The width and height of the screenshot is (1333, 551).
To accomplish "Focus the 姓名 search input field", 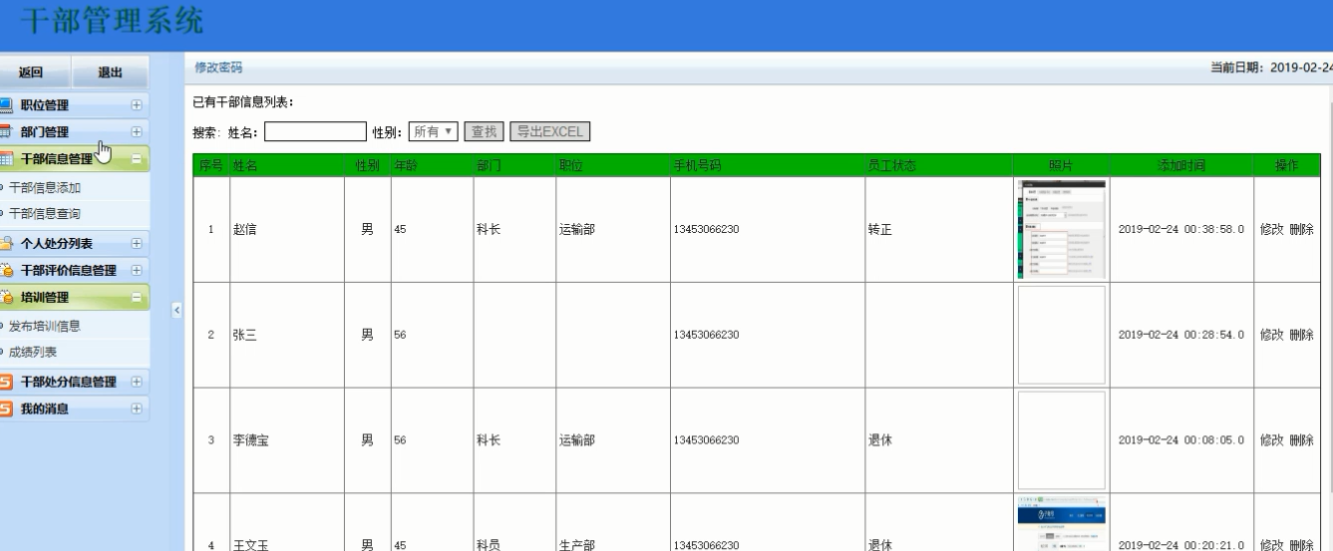I will [x=316, y=132].
